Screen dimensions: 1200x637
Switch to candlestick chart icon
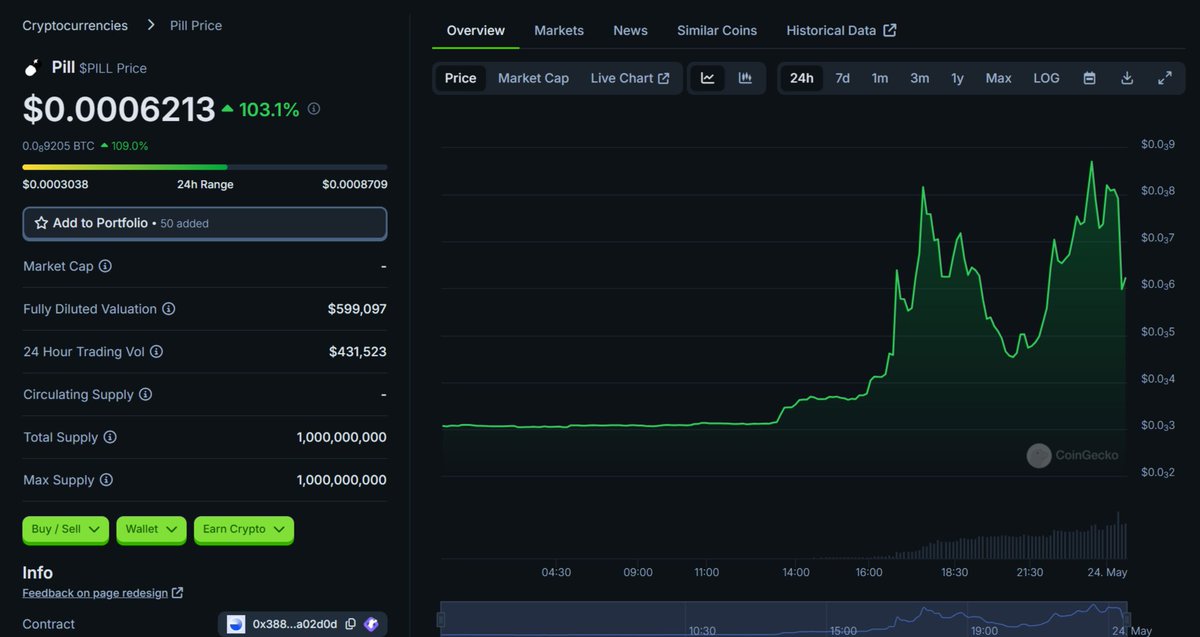(745, 78)
